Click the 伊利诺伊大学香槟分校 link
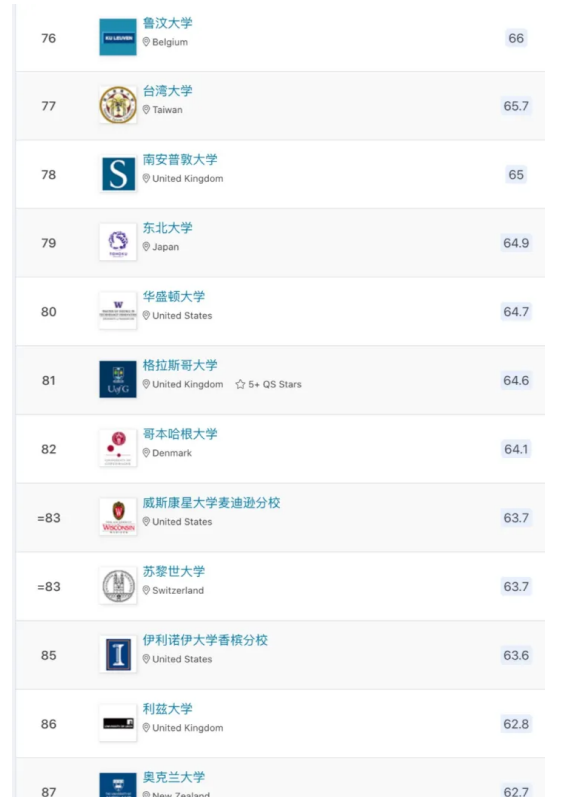This screenshot has height=802, width=575. [205, 640]
